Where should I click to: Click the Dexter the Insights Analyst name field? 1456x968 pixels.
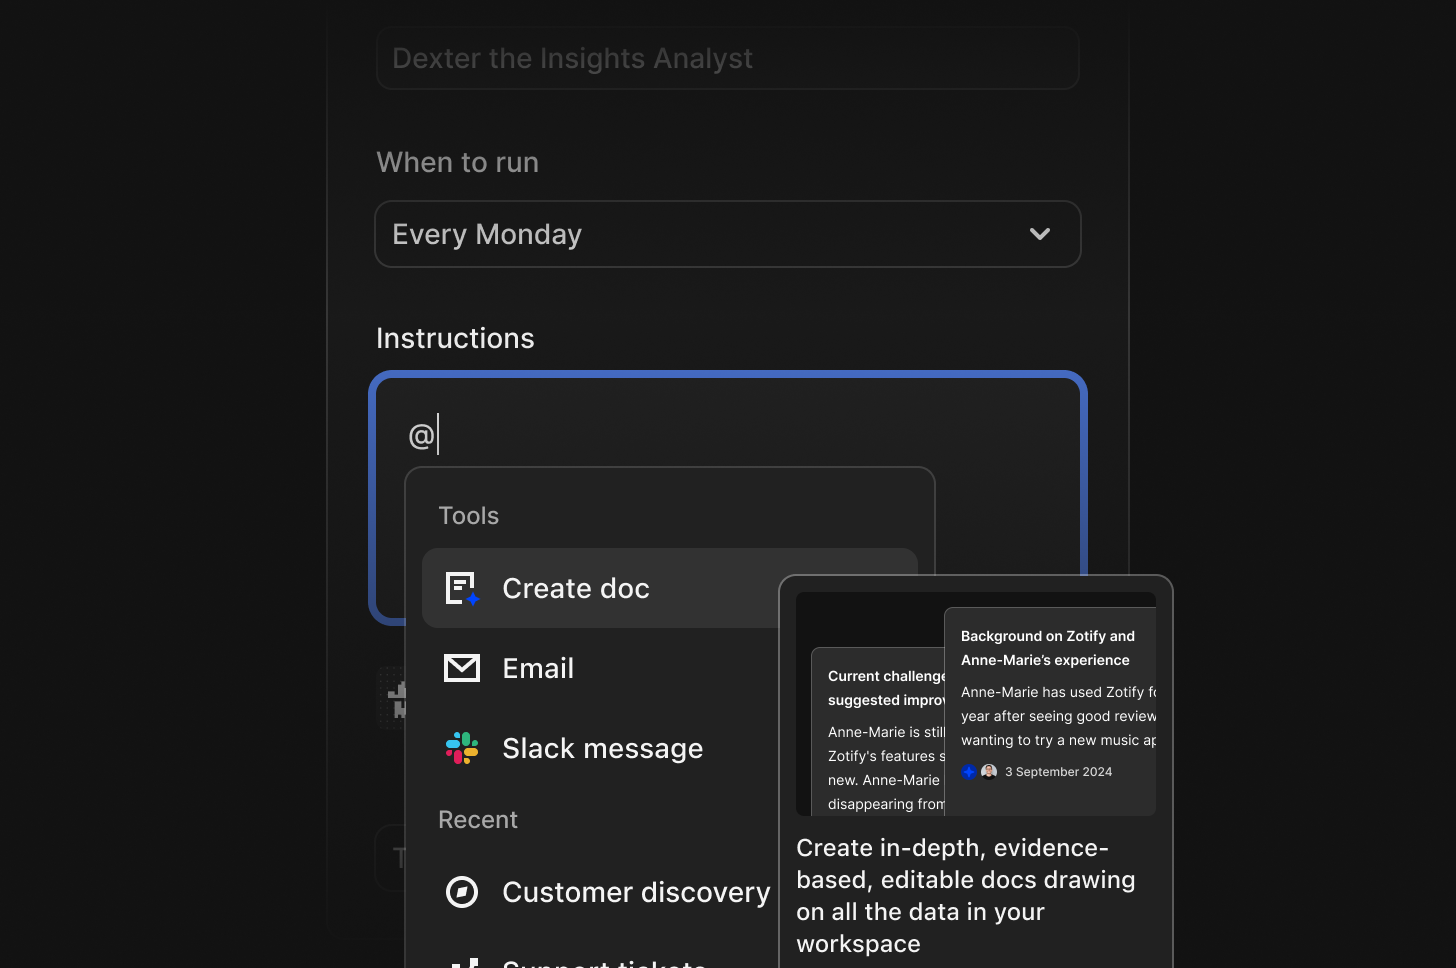pyautogui.click(x=727, y=58)
